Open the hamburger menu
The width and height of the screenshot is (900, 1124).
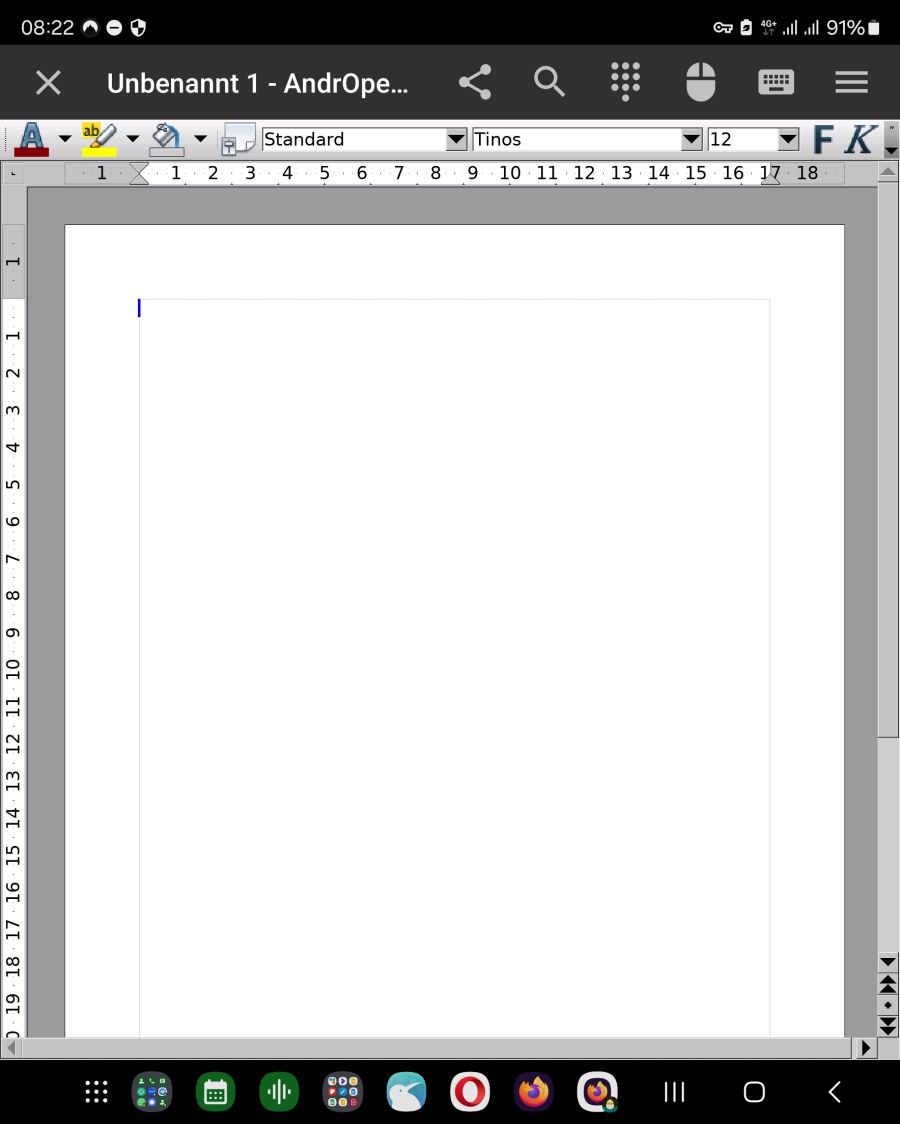coord(851,82)
